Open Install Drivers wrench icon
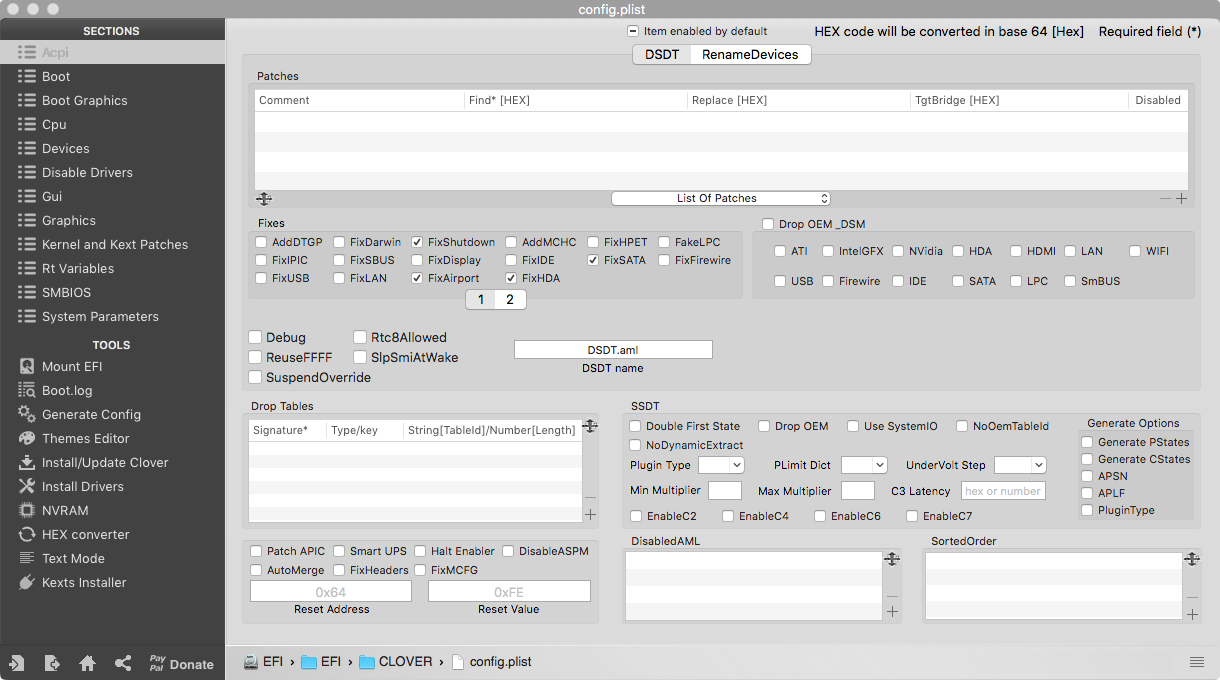 [x=26, y=486]
